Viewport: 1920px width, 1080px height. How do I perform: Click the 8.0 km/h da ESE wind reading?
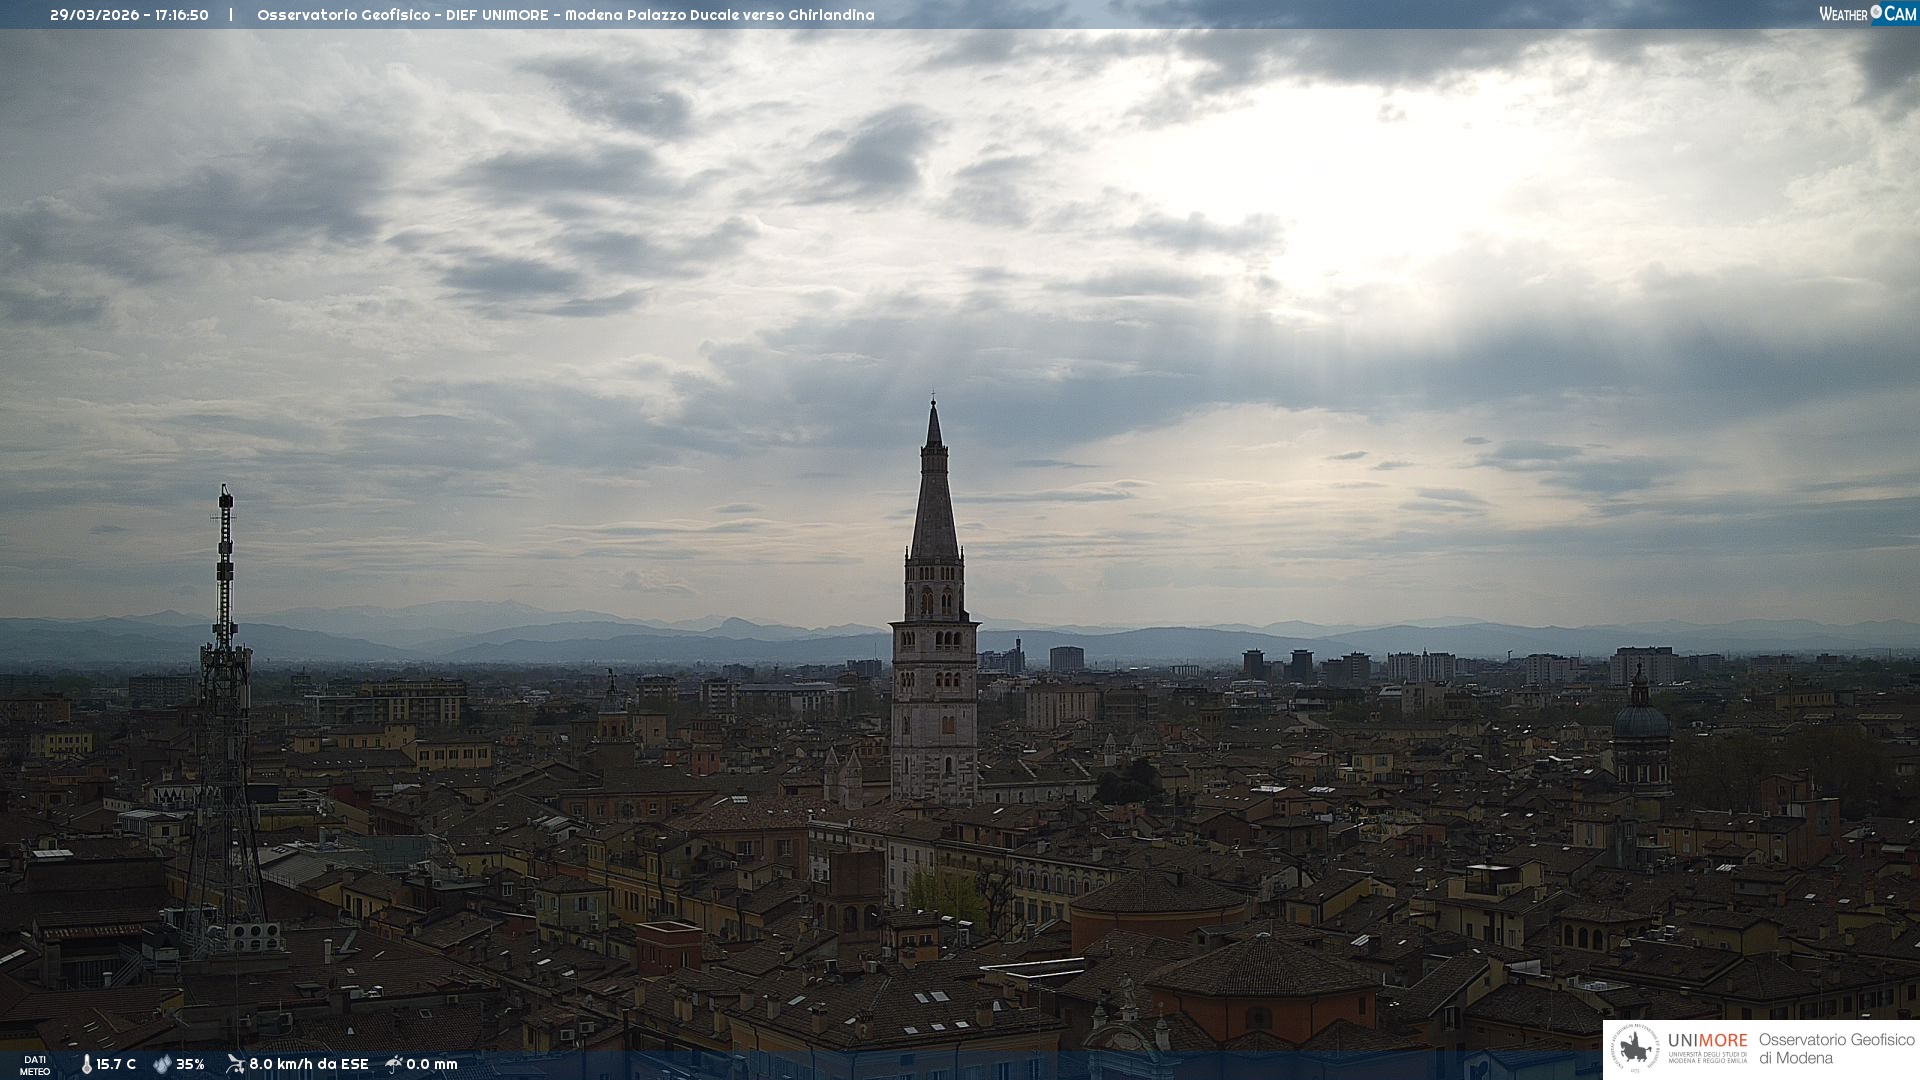coord(308,1064)
